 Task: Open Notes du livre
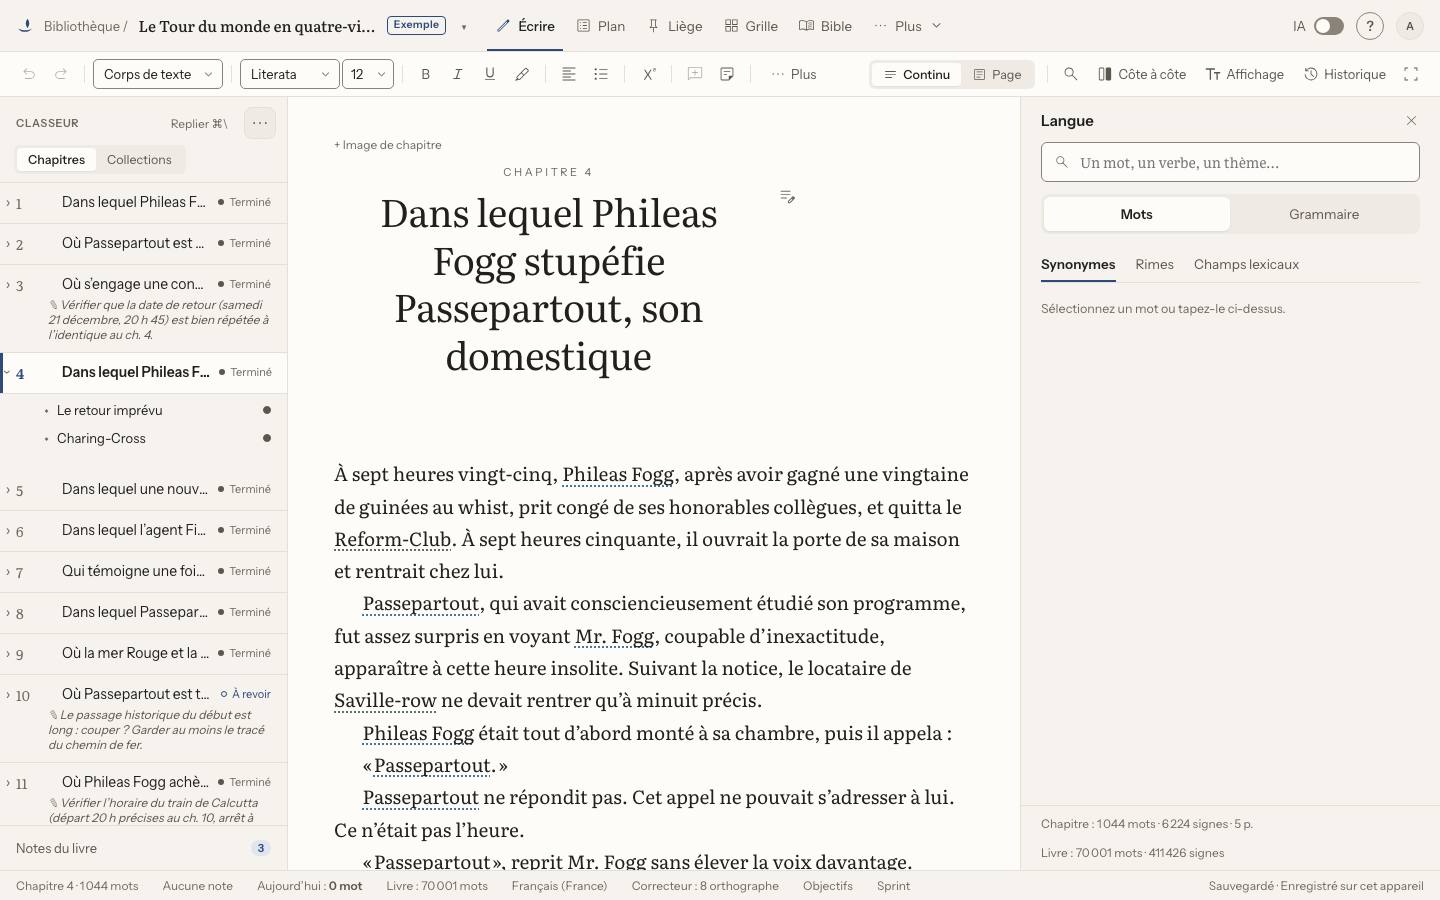coord(143,848)
